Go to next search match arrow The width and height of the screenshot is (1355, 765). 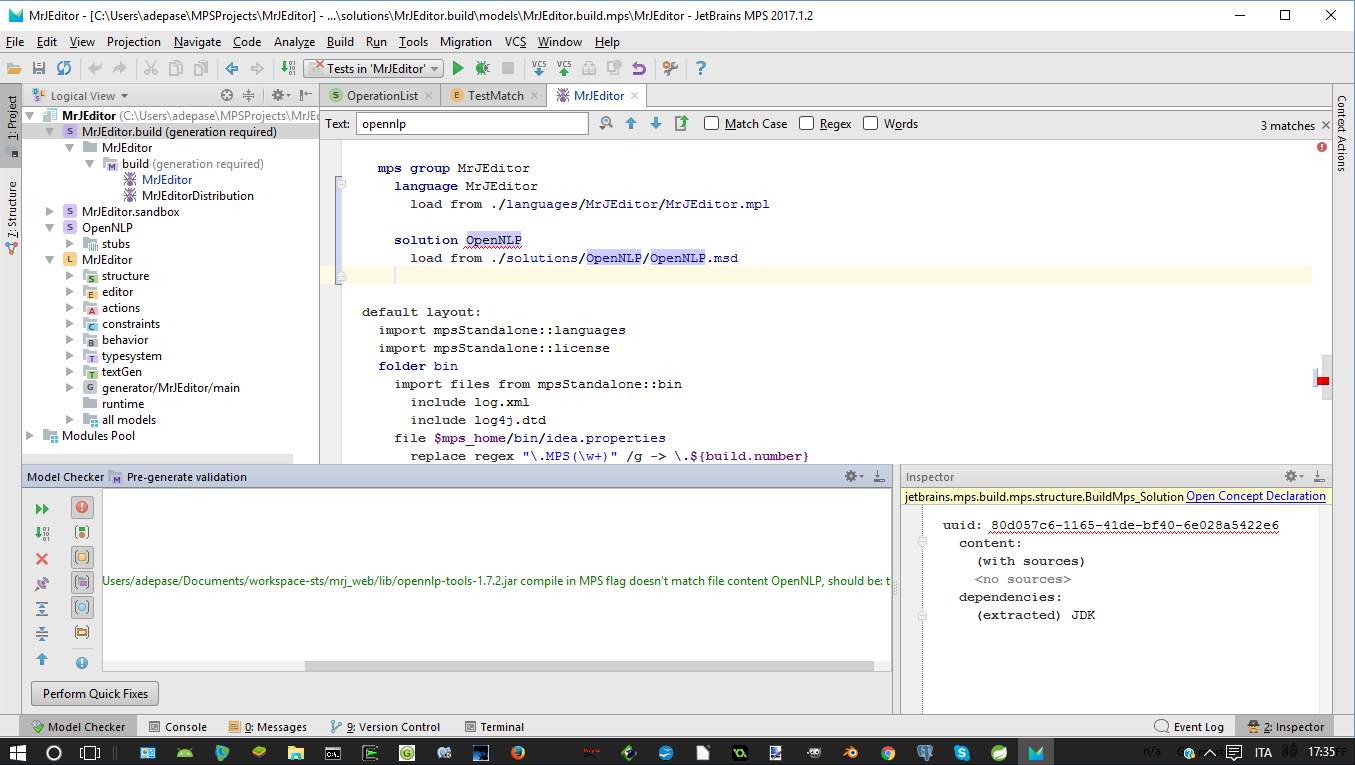pyautogui.click(x=656, y=124)
